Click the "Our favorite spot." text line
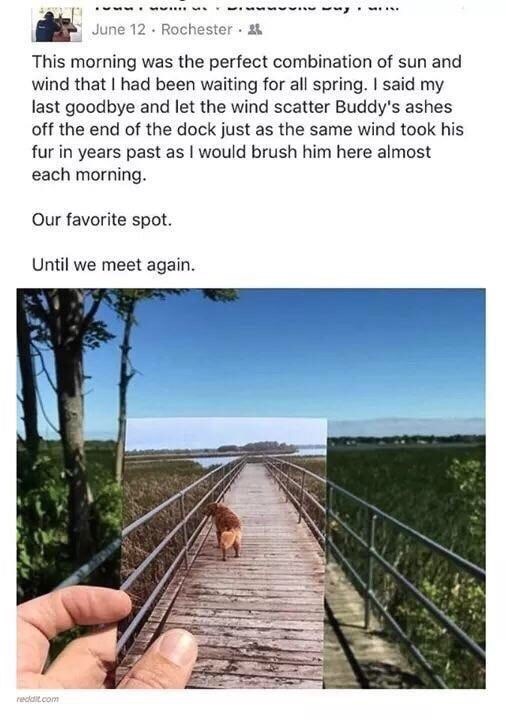 click(x=101, y=219)
